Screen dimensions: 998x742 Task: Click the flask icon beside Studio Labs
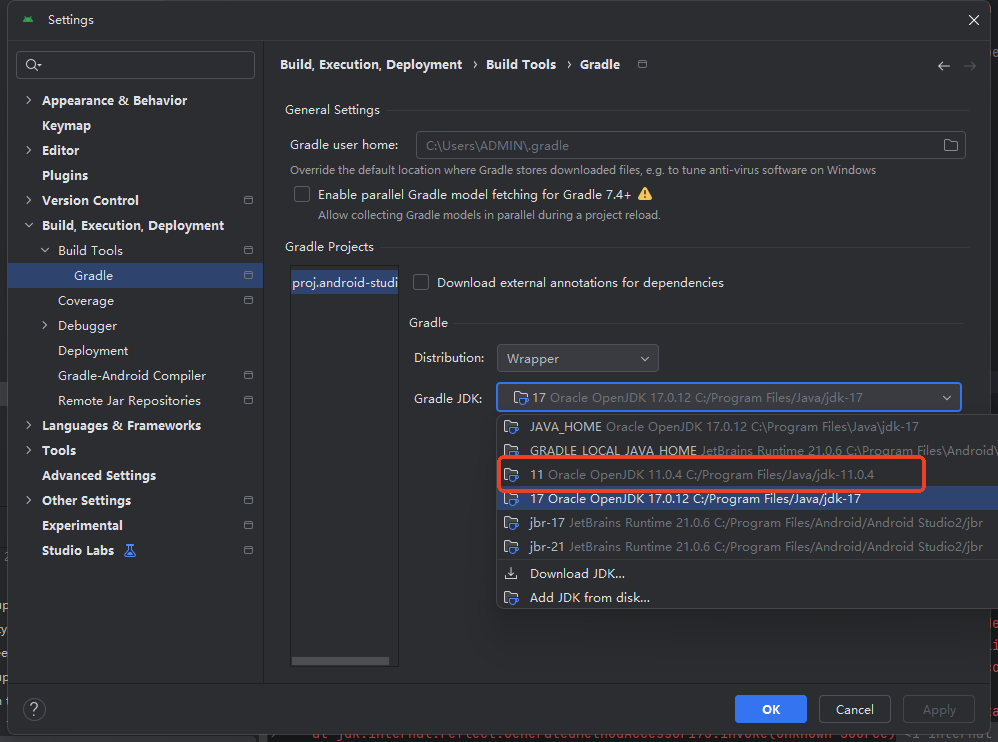pos(130,550)
